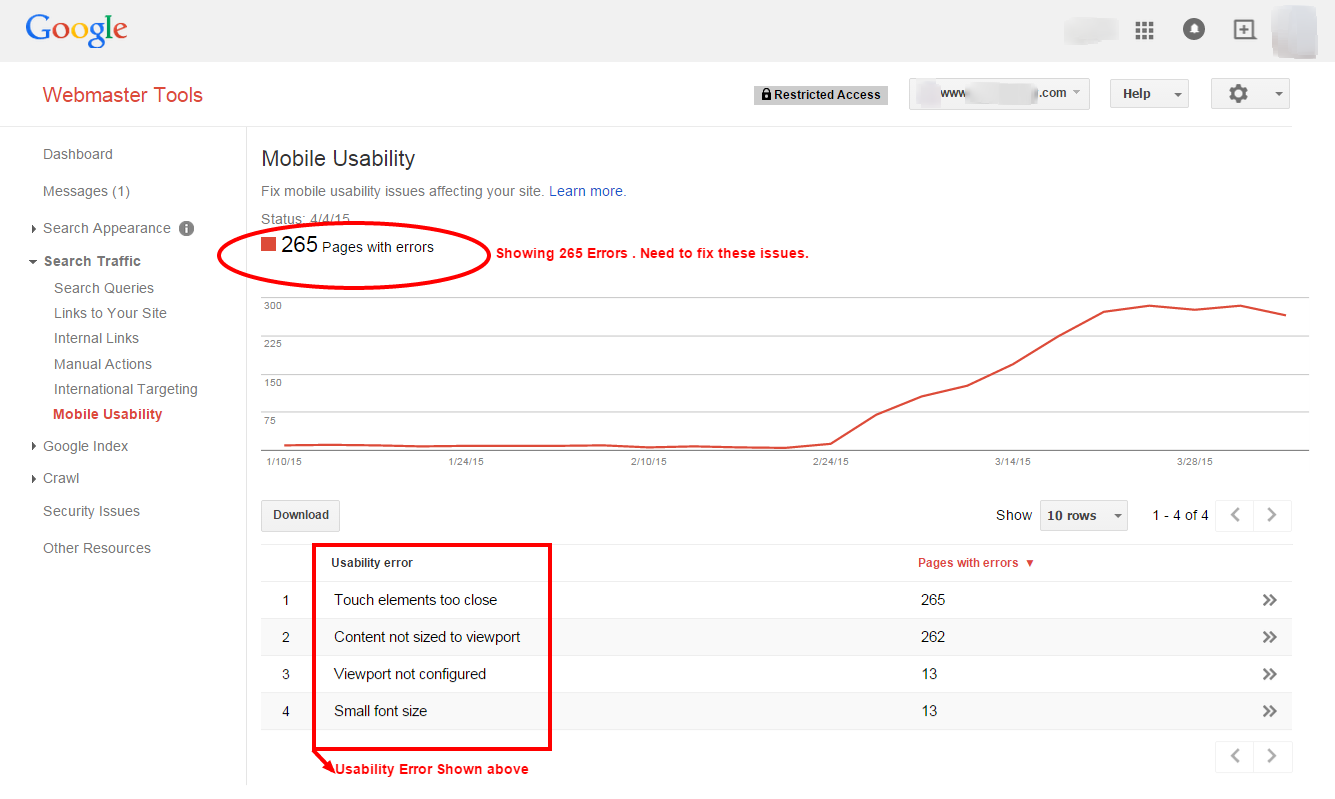Sort by Pages with errors column

pos(976,563)
